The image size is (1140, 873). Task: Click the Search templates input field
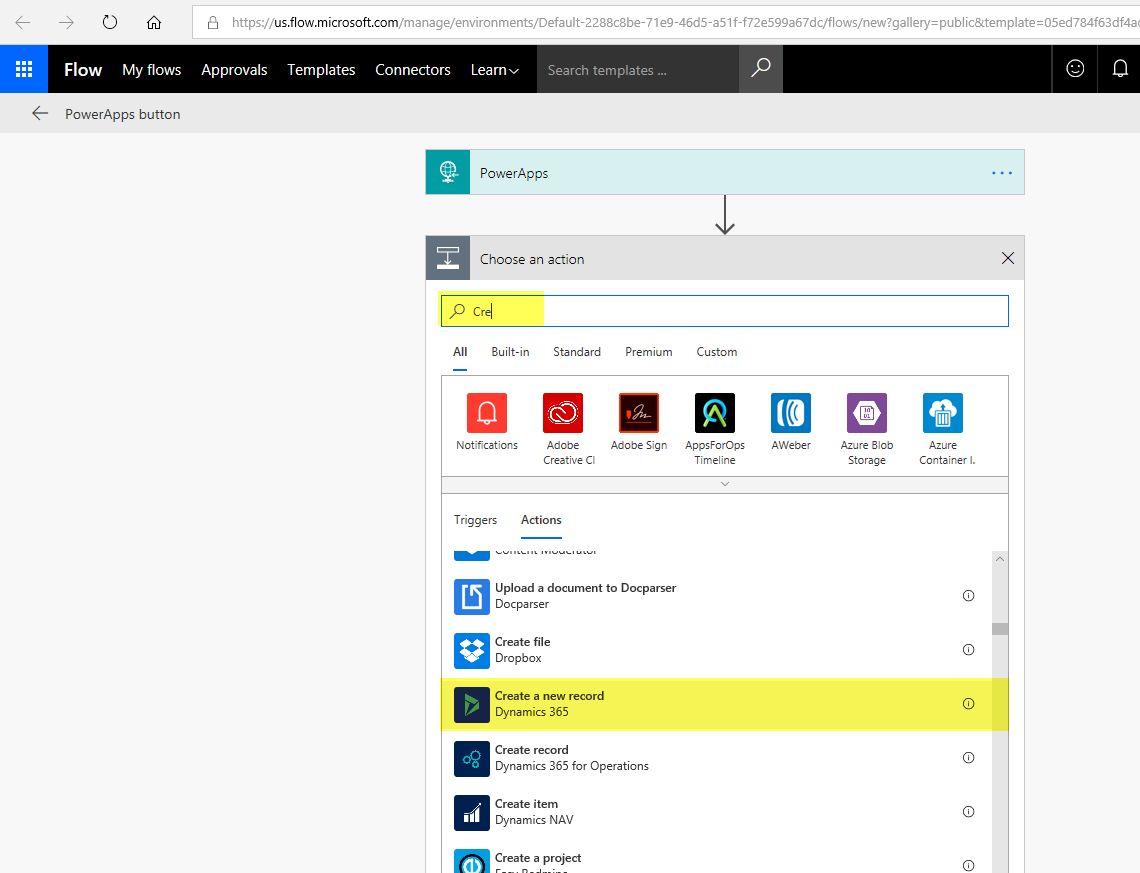[x=638, y=70]
